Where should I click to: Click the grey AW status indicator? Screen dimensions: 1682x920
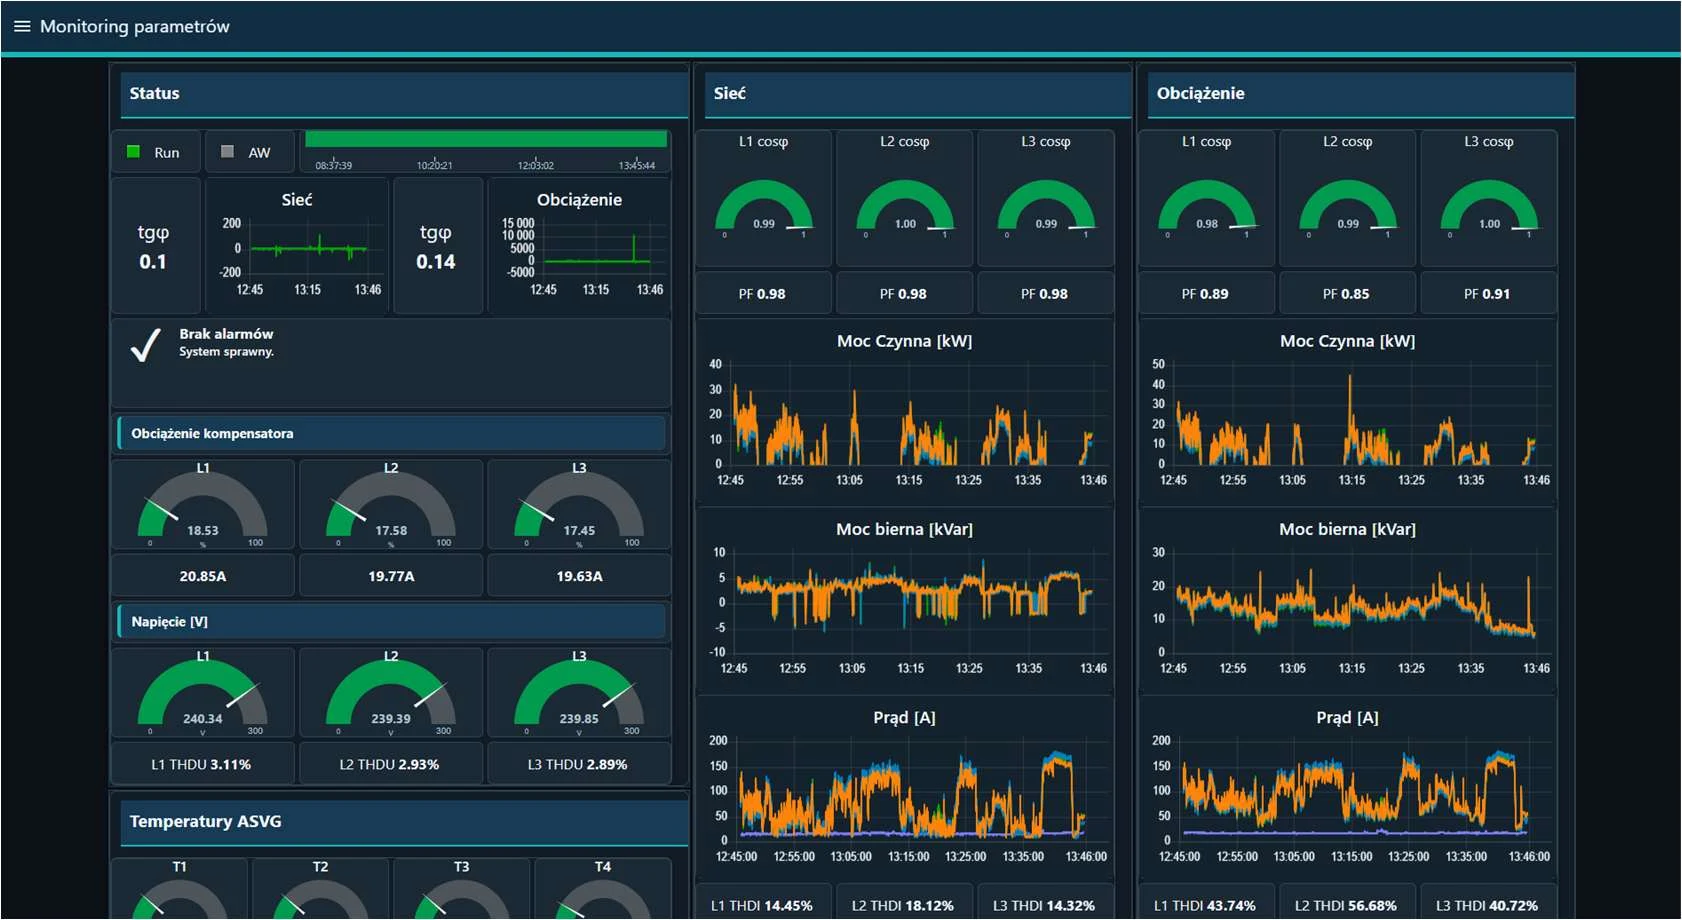click(x=227, y=152)
